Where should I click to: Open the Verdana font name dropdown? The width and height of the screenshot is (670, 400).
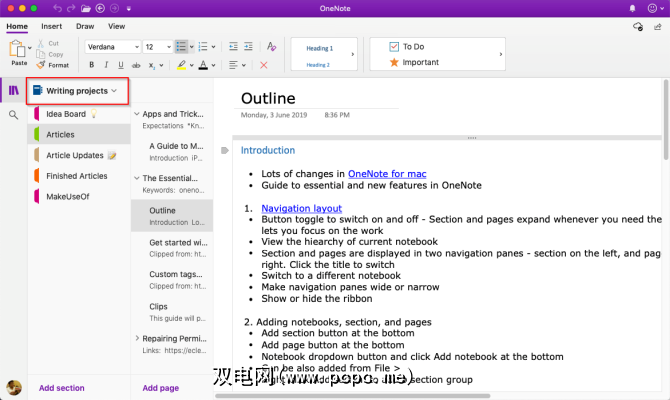point(111,46)
